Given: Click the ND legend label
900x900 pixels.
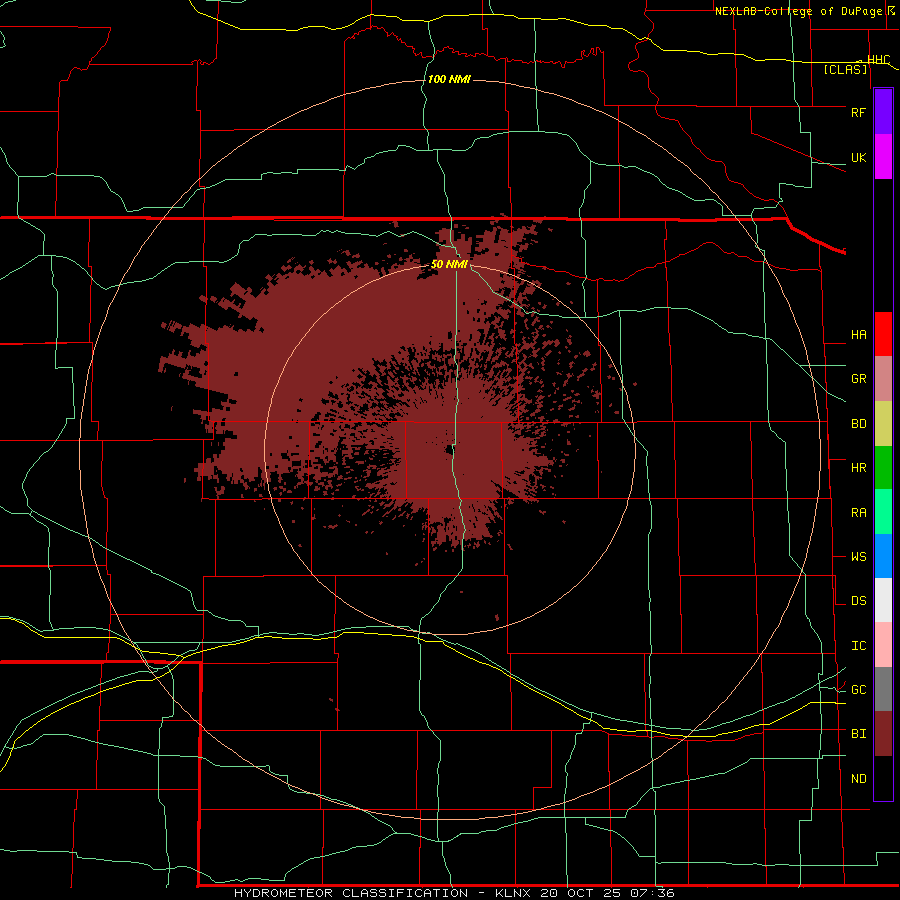Looking at the screenshot, I should (858, 779).
